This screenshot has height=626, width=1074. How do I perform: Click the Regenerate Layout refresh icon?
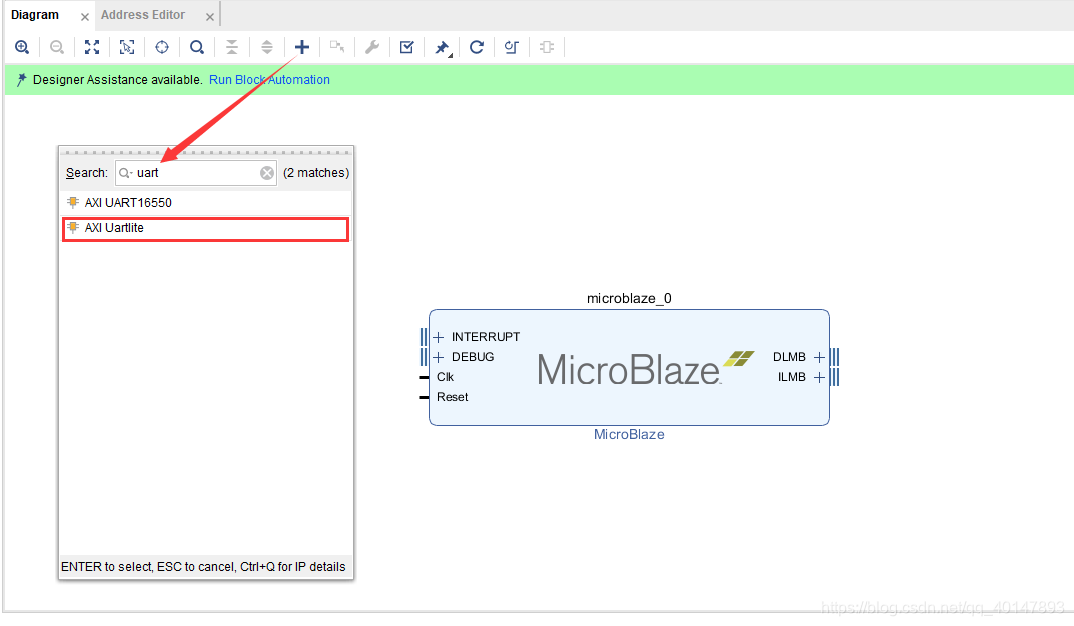477,47
